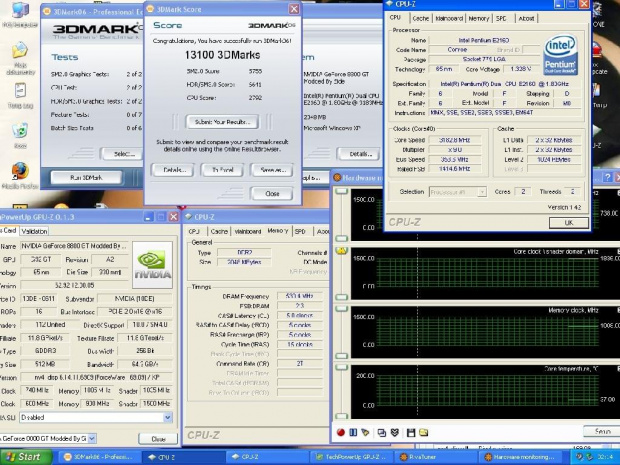The width and height of the screenshot is (620, 465).
Task: Click the overlapping windows icon in monitor toolbar
Action: [382, 432]
